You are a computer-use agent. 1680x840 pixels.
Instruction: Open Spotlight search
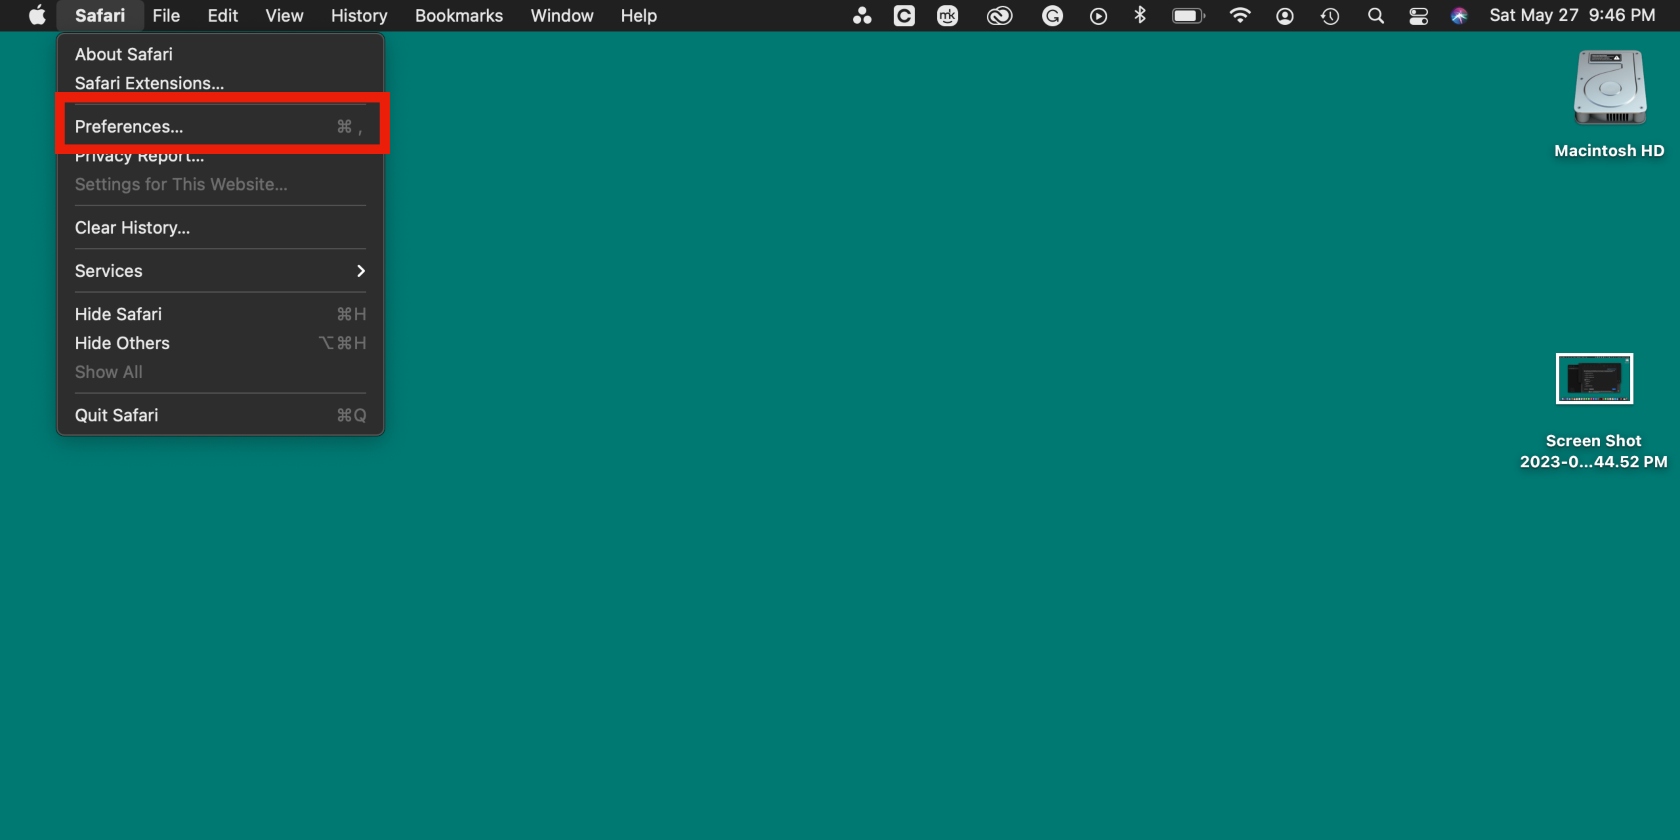pos(1376,16)
